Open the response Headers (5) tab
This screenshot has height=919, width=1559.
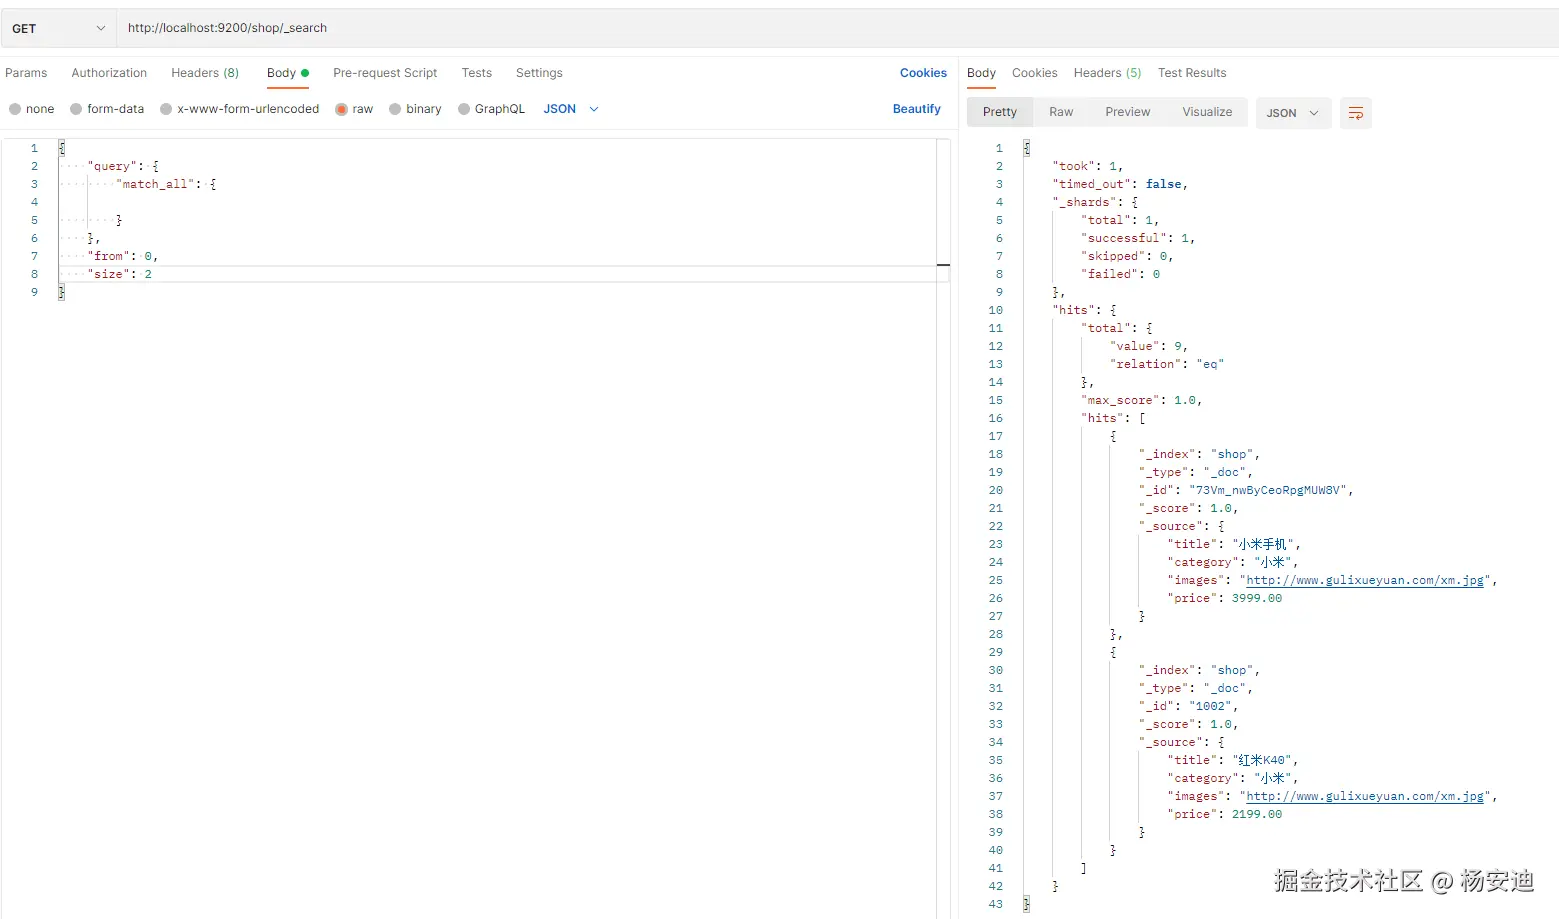click(1107, 73)
